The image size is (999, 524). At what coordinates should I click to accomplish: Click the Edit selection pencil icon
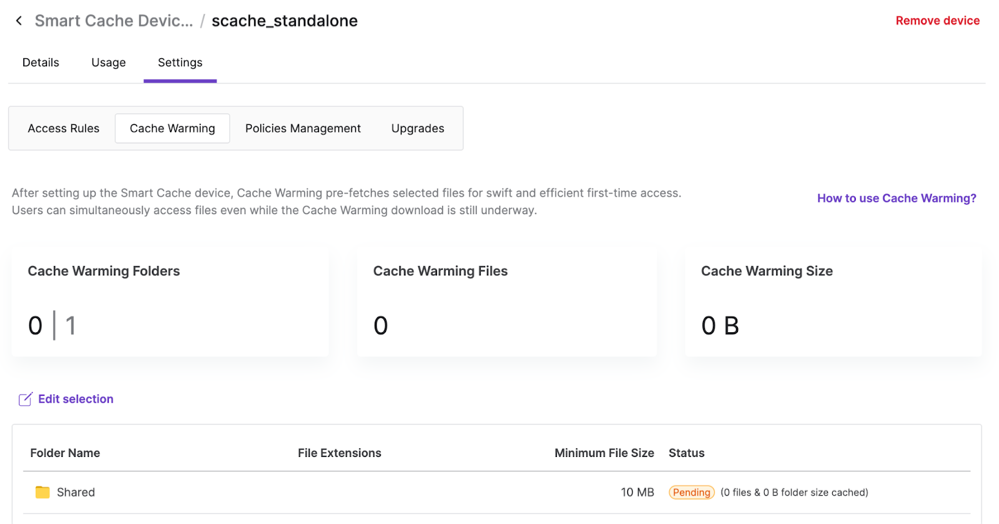point(25,399)
